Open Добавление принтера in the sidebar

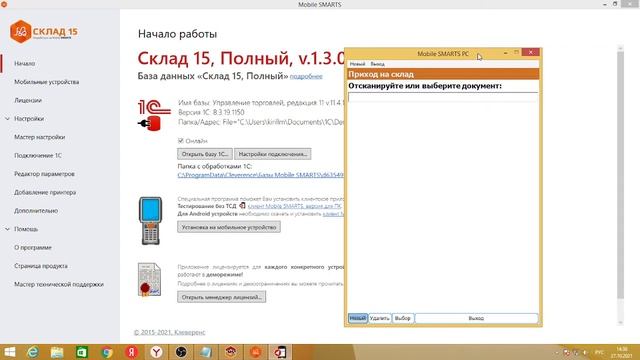coord(45,192)
